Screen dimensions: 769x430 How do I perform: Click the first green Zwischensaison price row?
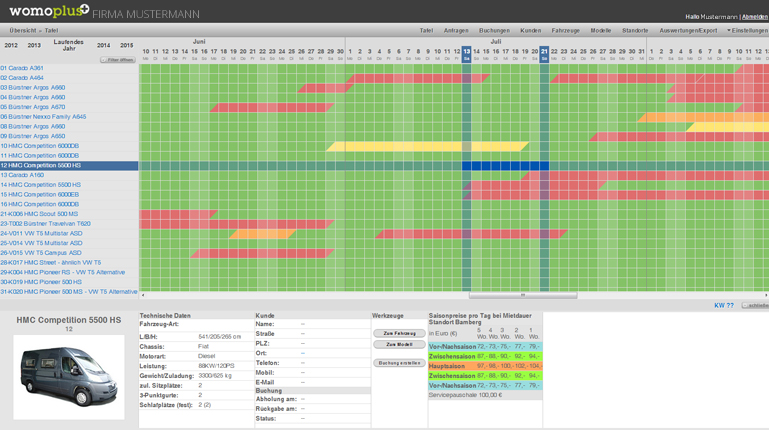486,356
